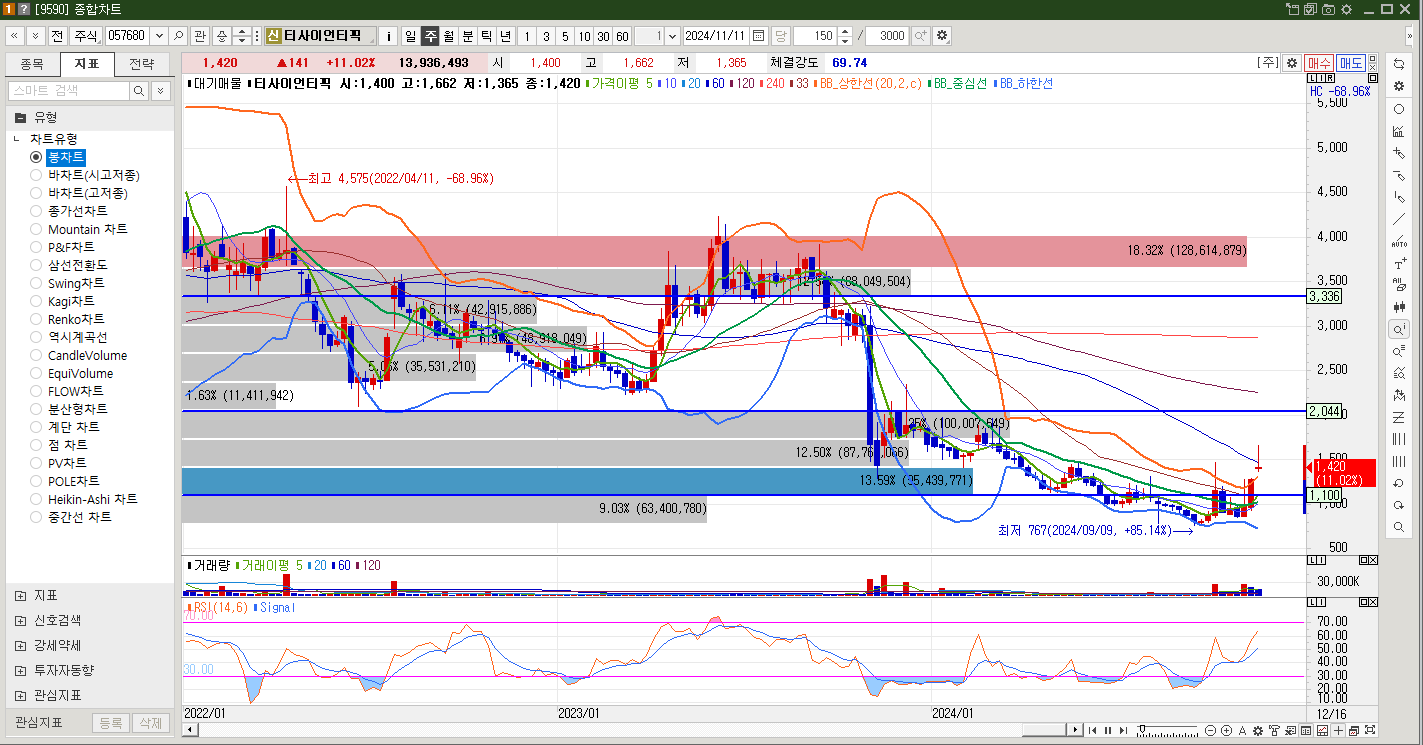1423x745 pixels.
Task: Select the 30 minute interval button
Action: tap(603, 36)
